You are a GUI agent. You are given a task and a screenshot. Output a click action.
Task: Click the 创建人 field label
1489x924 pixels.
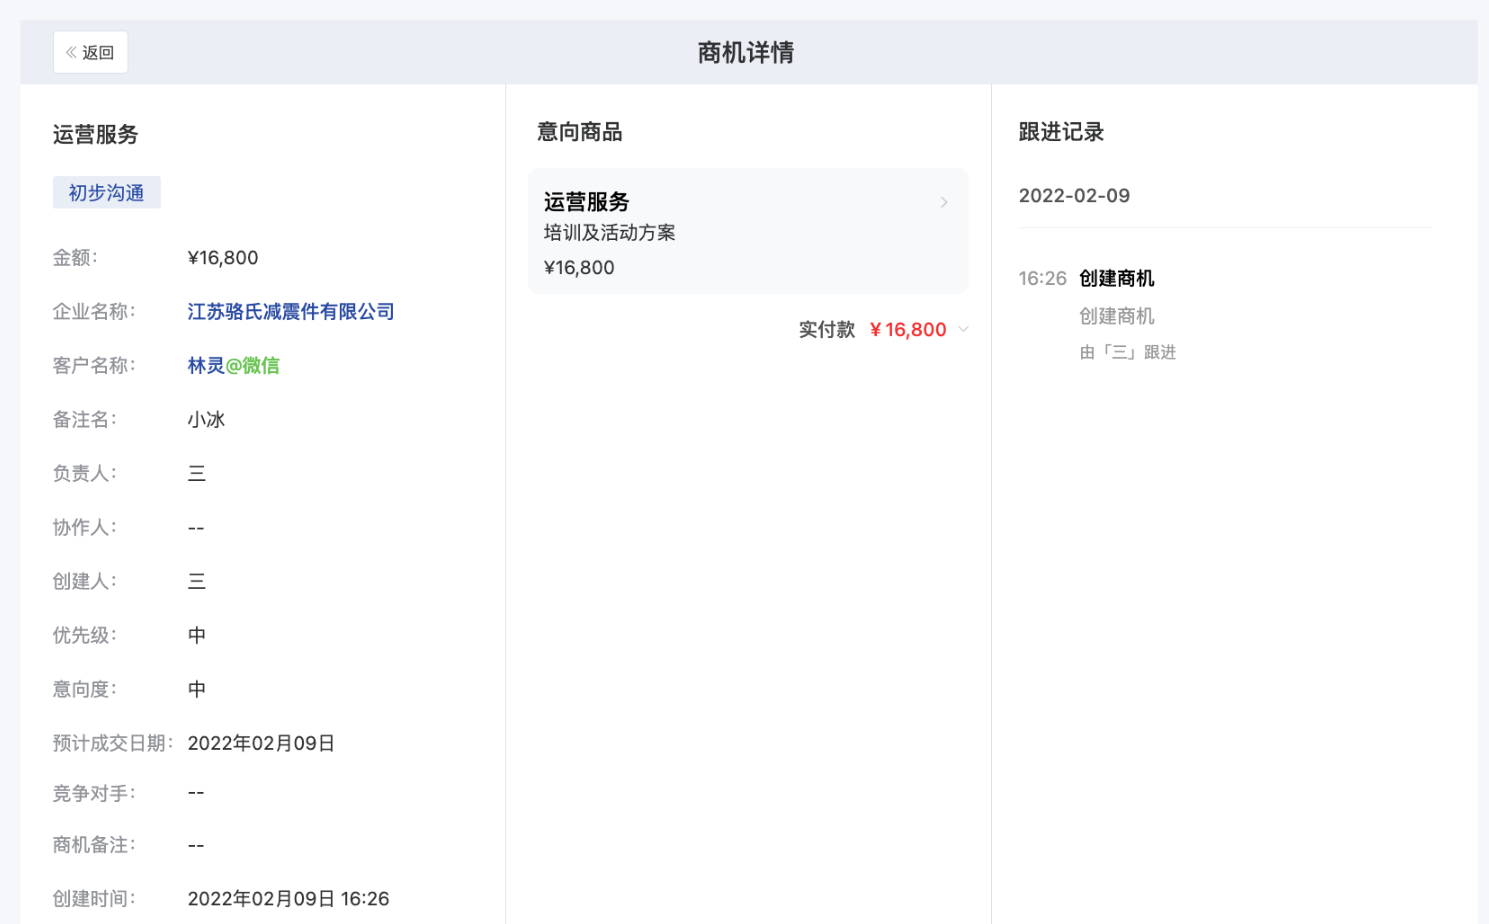tap(85, 582)
